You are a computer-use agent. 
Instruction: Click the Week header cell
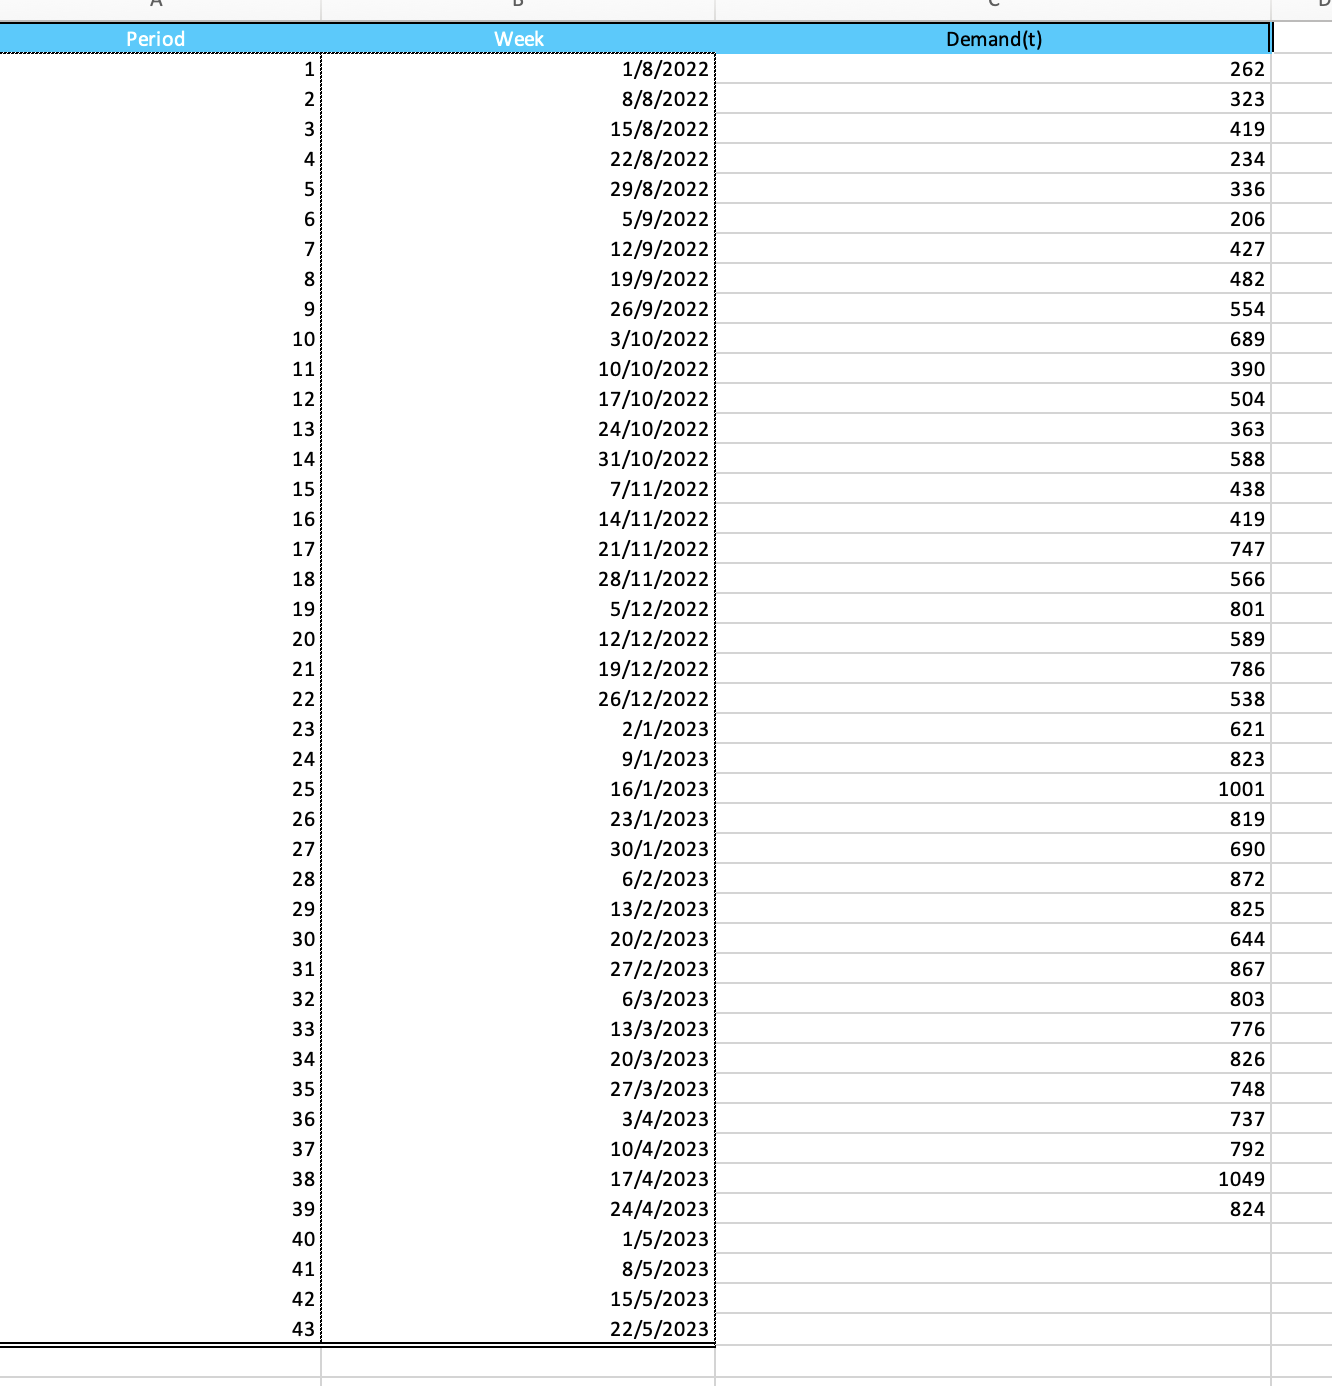[x=517, y=38]
